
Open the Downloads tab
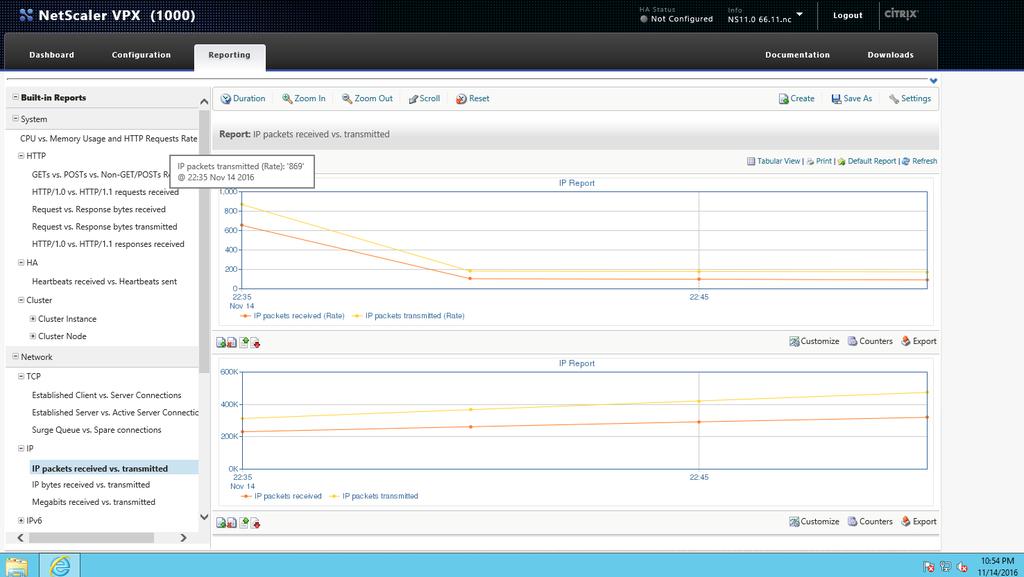click(890, 55)
